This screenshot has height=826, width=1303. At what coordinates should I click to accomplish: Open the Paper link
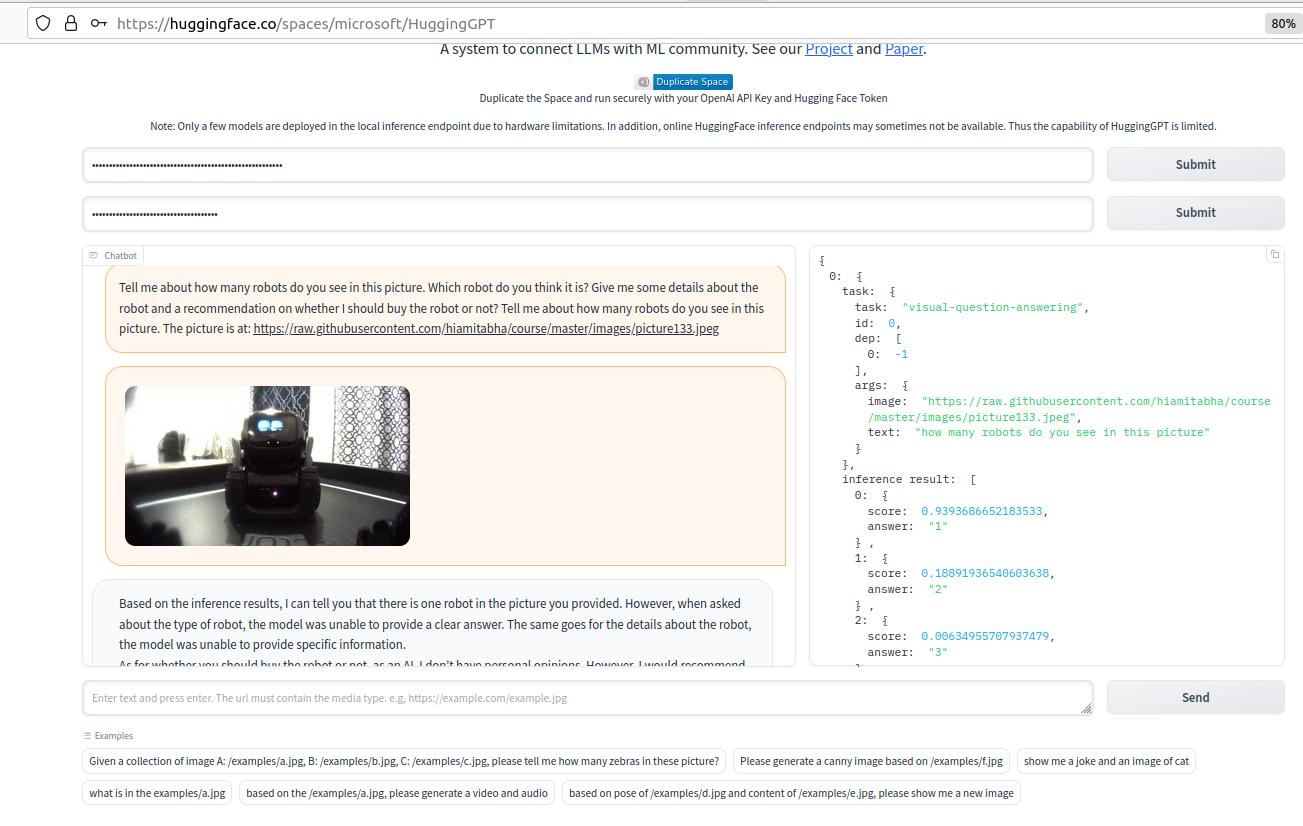pyautogui.click(x=904, y=49)
